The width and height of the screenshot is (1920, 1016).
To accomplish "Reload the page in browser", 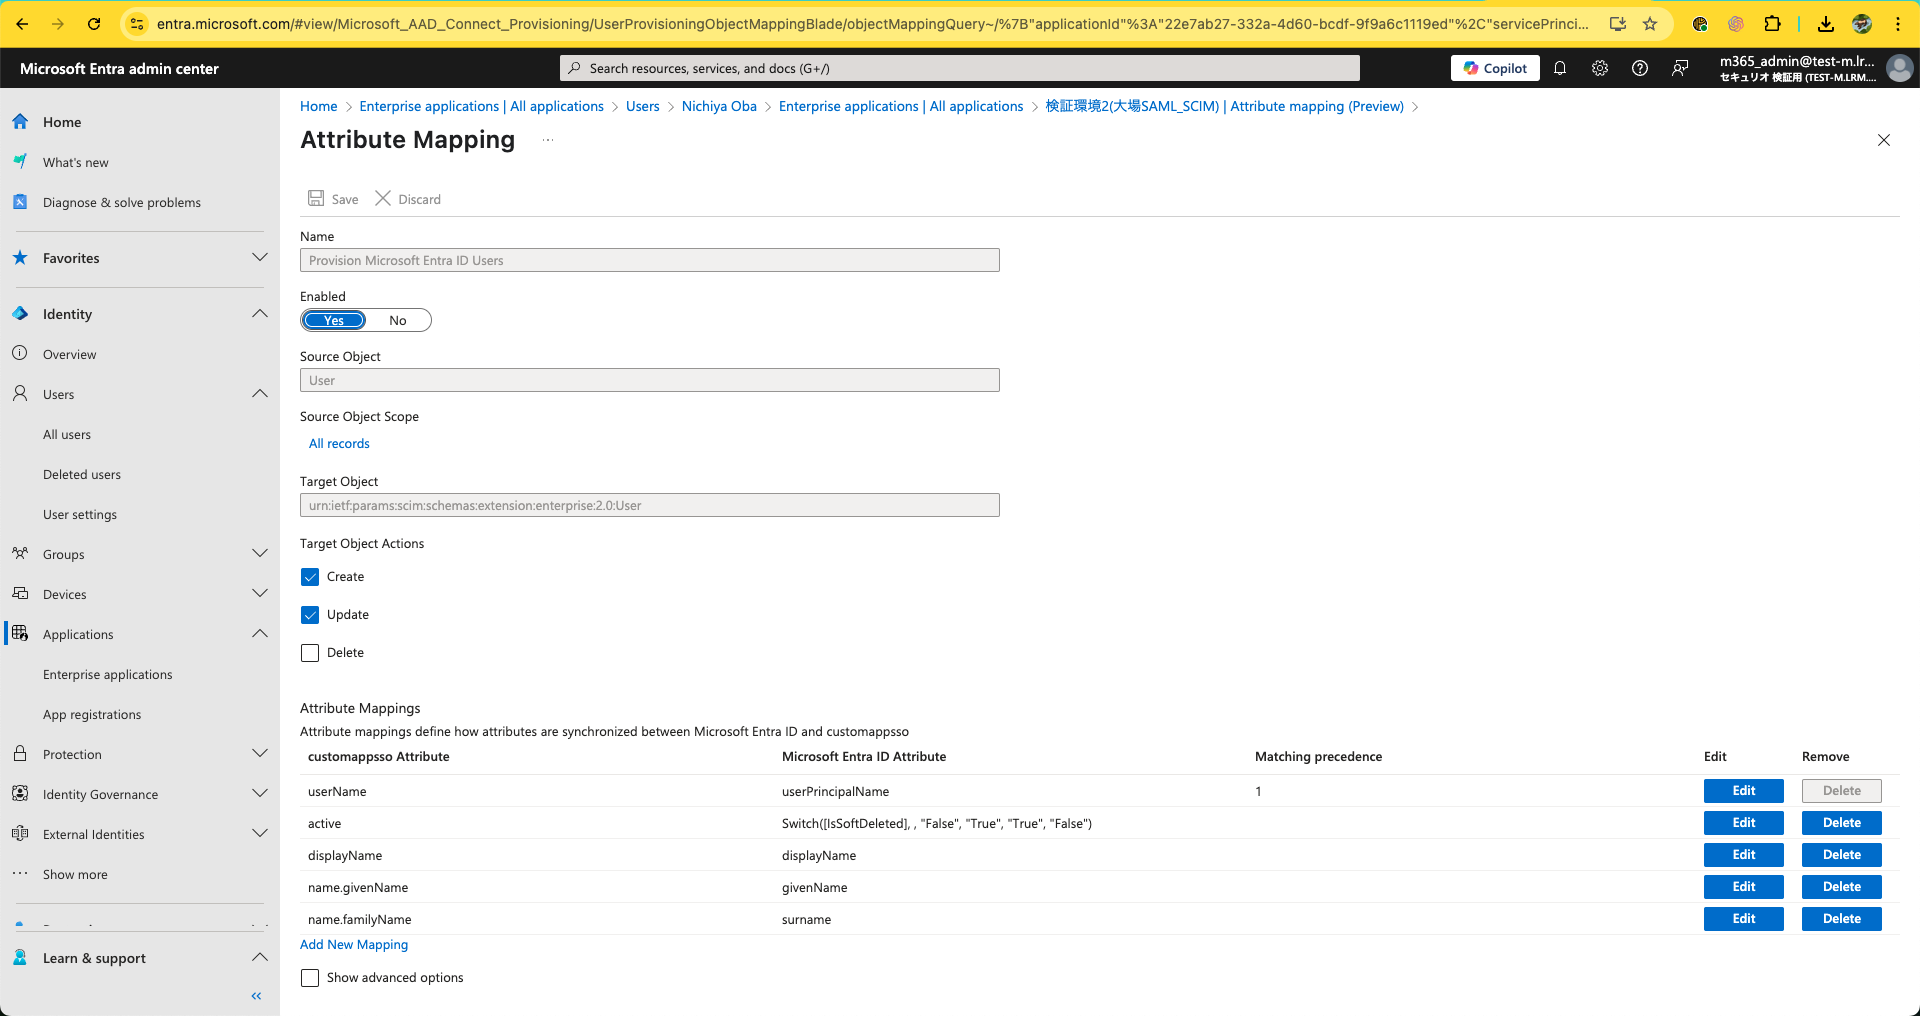I will pos(94,24).
